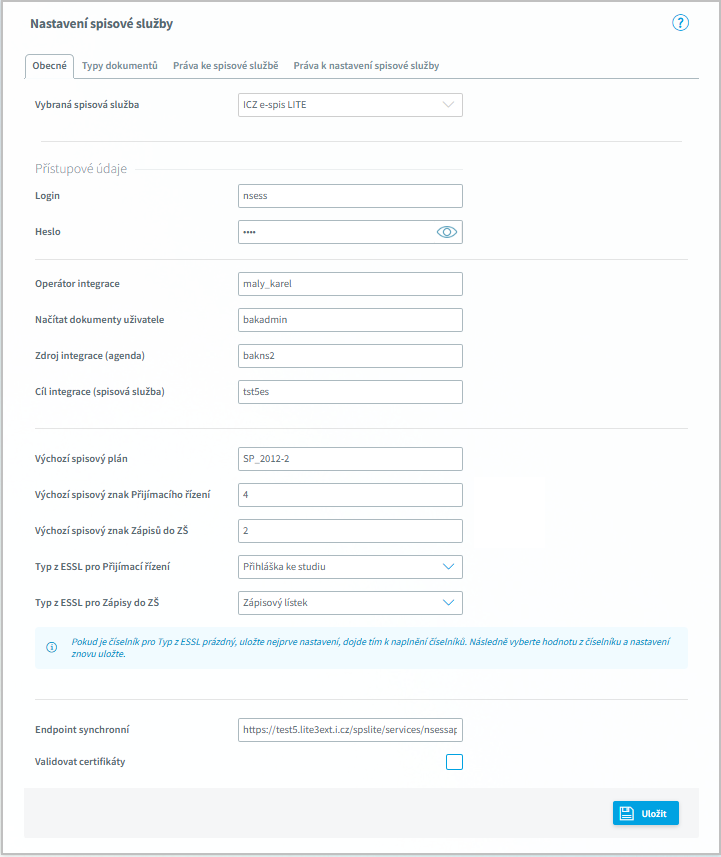721x857 pixels.
Task: Click the info icon in the hint box
Action: 51,647
